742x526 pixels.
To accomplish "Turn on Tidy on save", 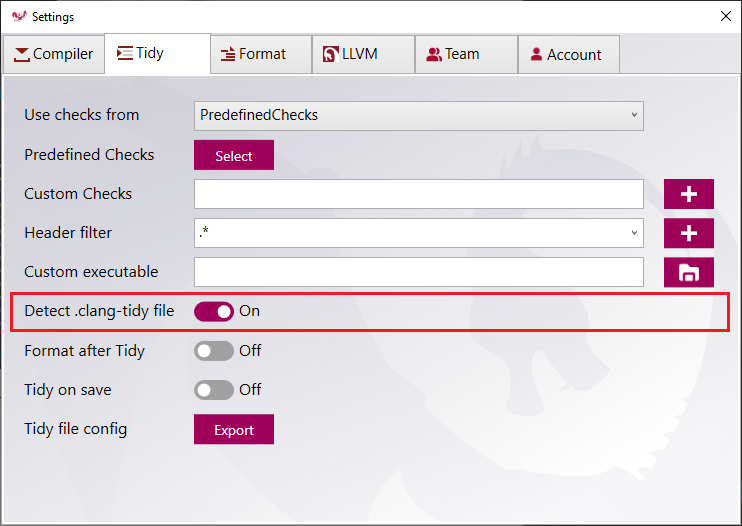I will [x=214, y=390].
